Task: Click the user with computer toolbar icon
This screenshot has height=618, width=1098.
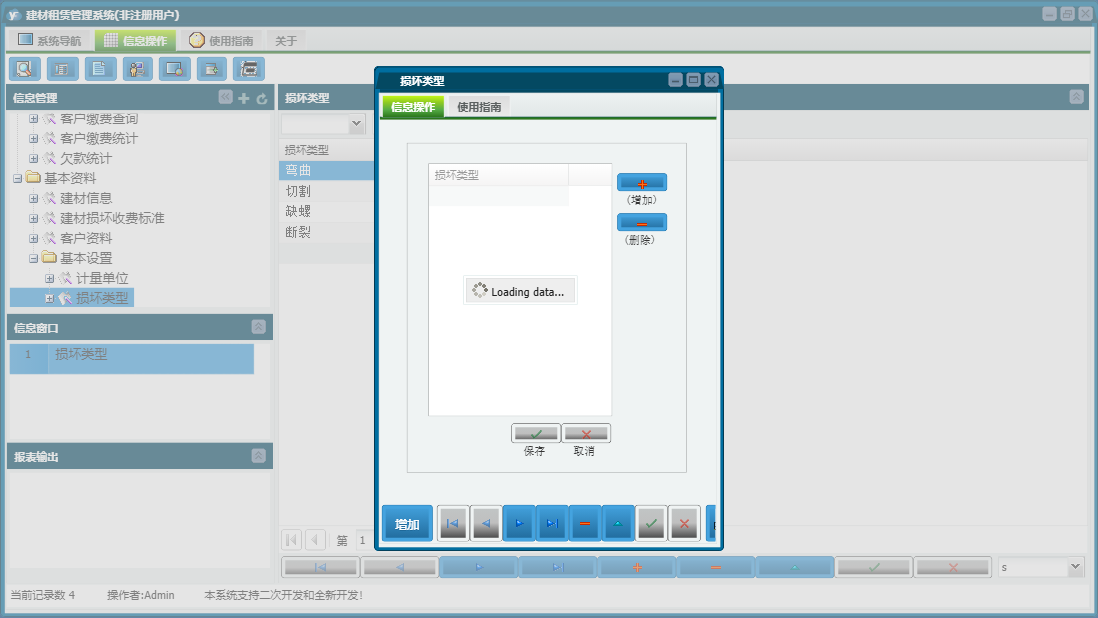Action: point(137,69)
